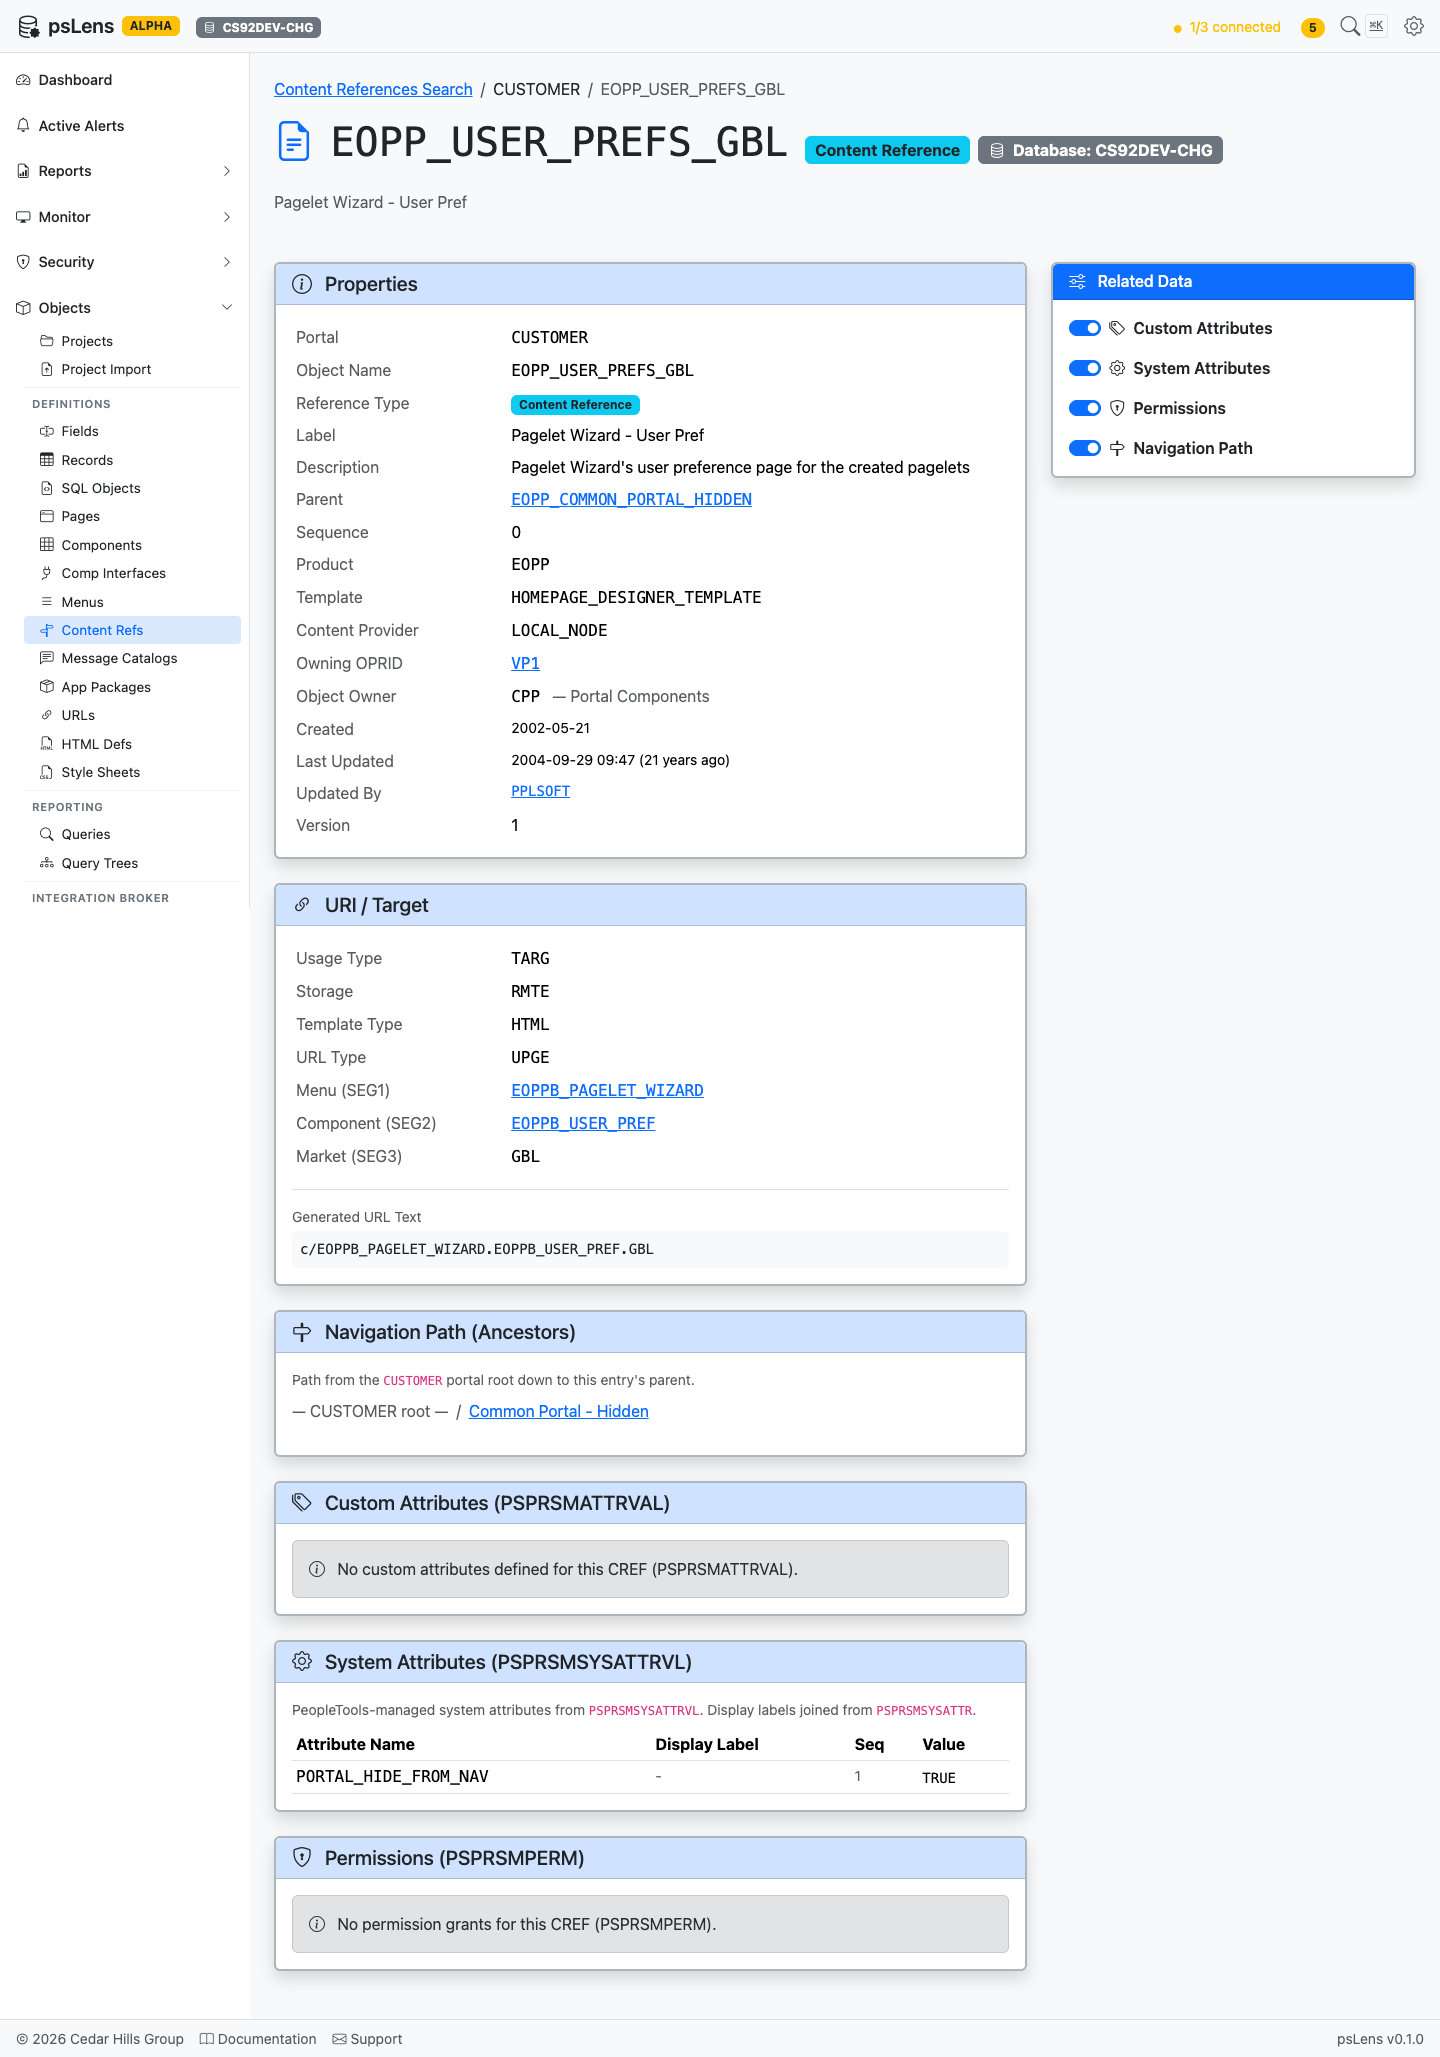Click the notification badge showing 5
This screenshot has width=1440, height=2057.
1313,27
